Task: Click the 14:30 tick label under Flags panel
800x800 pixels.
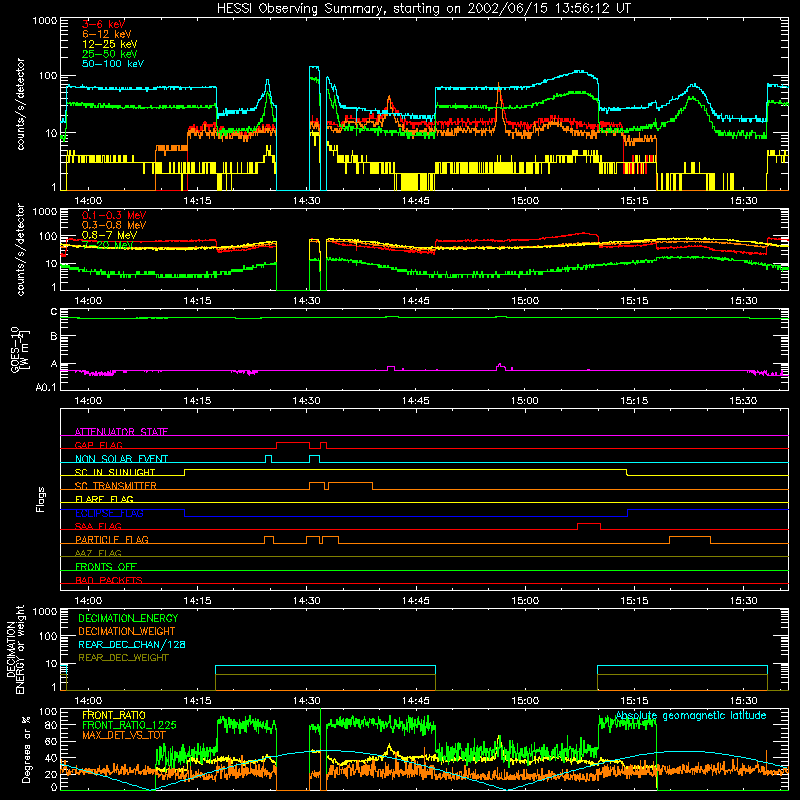Action: (307, 601)
